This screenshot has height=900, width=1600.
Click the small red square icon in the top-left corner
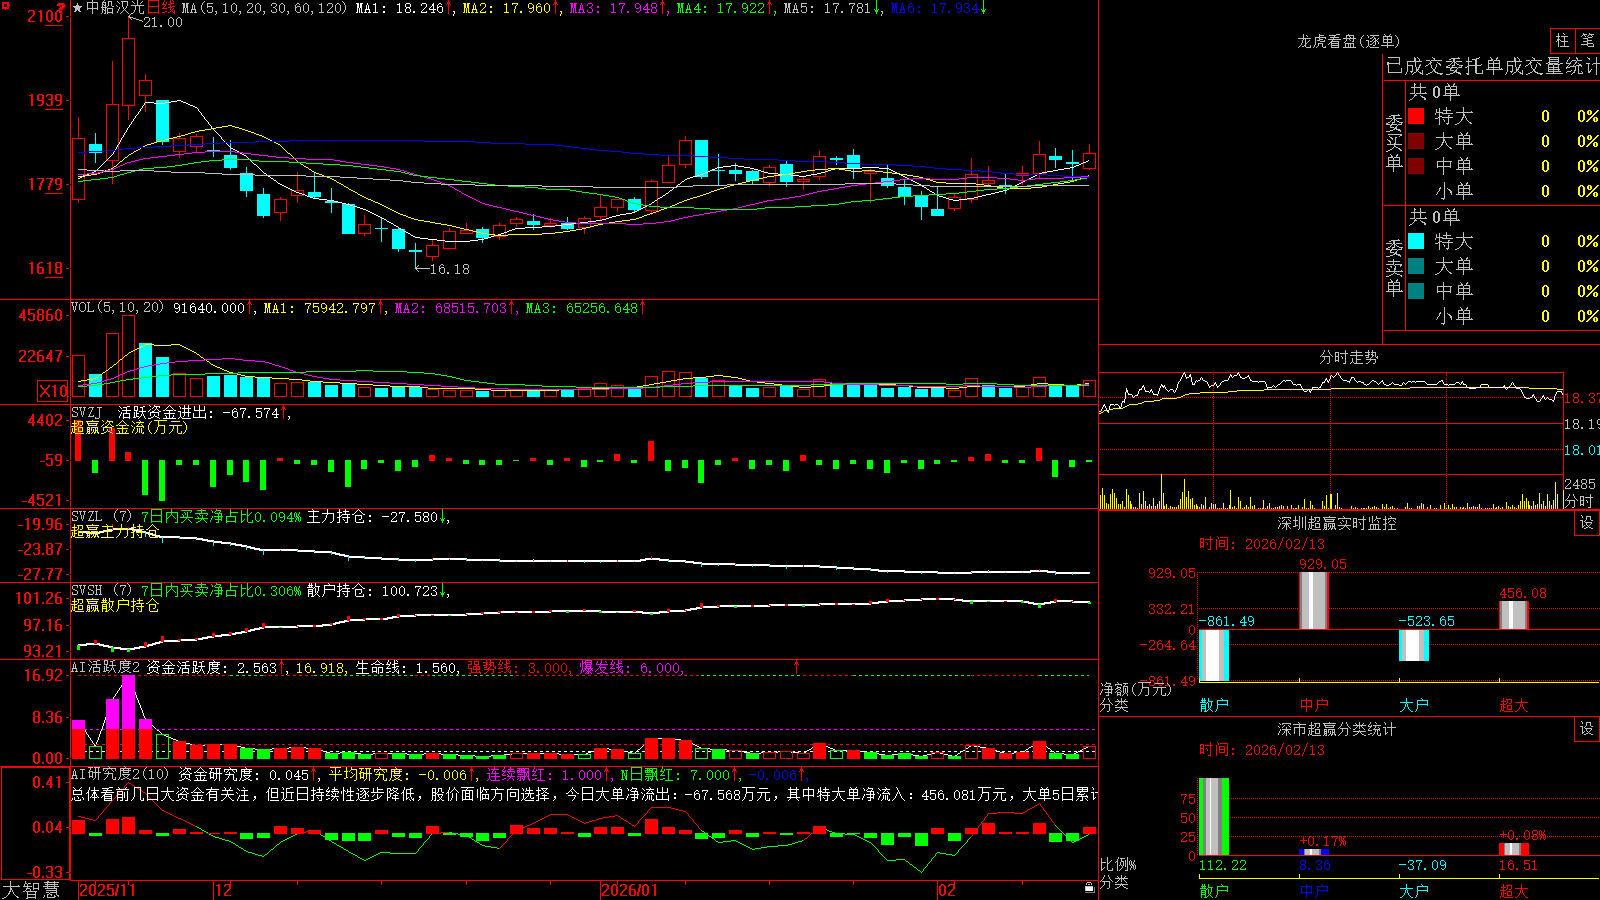pyautogui.click(x=4, y=4)
